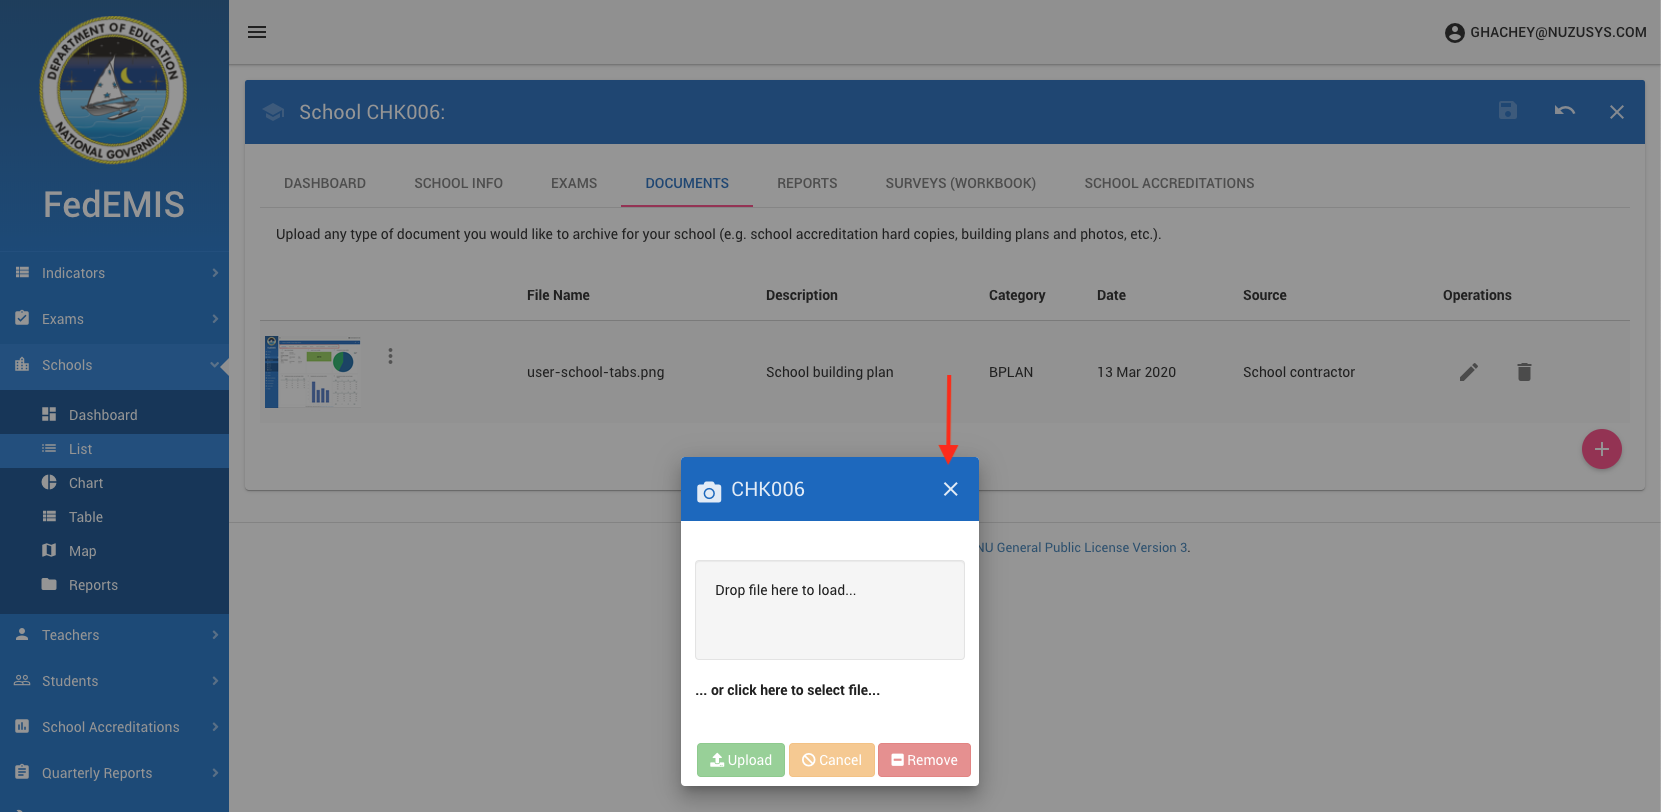Screen dimensions: 1661x812
Task: Switch to the School Info tab
Action: pos(458,183)
